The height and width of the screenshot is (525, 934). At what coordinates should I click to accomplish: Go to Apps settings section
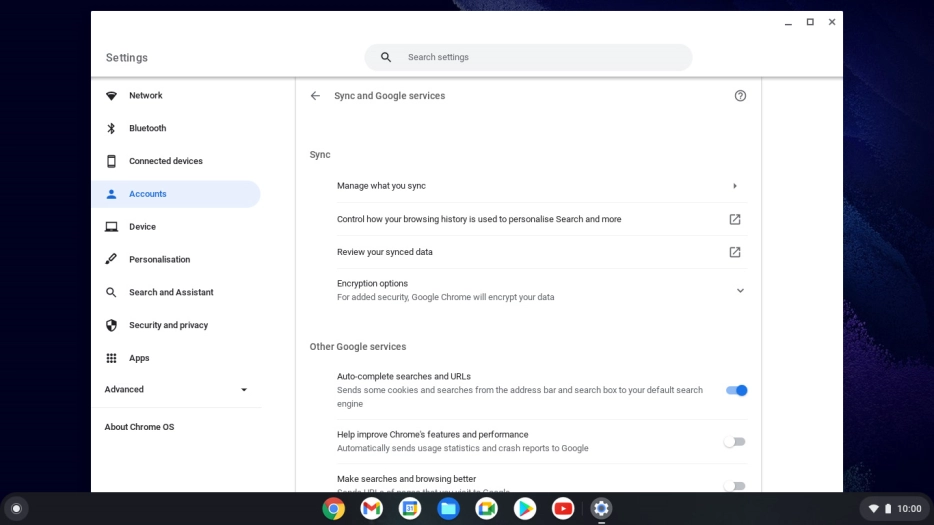[x=139, y=358]
